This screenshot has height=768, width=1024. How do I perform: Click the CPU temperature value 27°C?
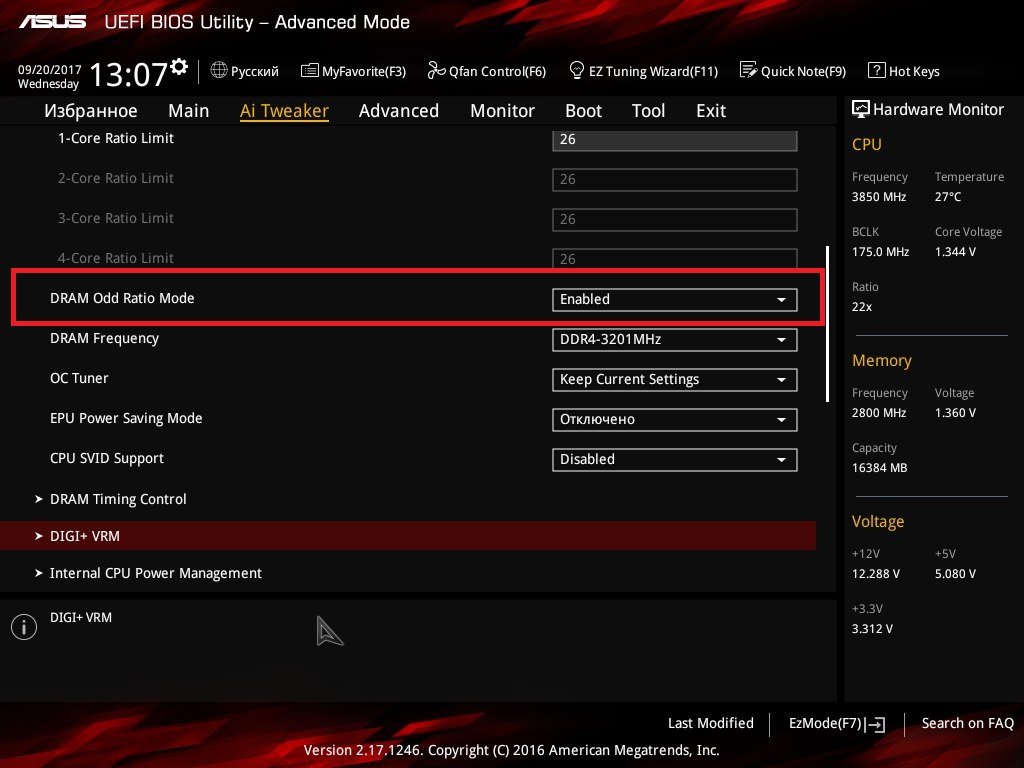click(948, 197)
